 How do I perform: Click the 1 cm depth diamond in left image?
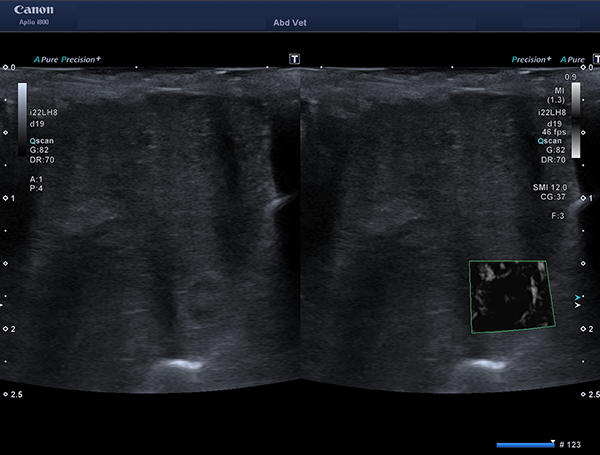tap(5, 198)
